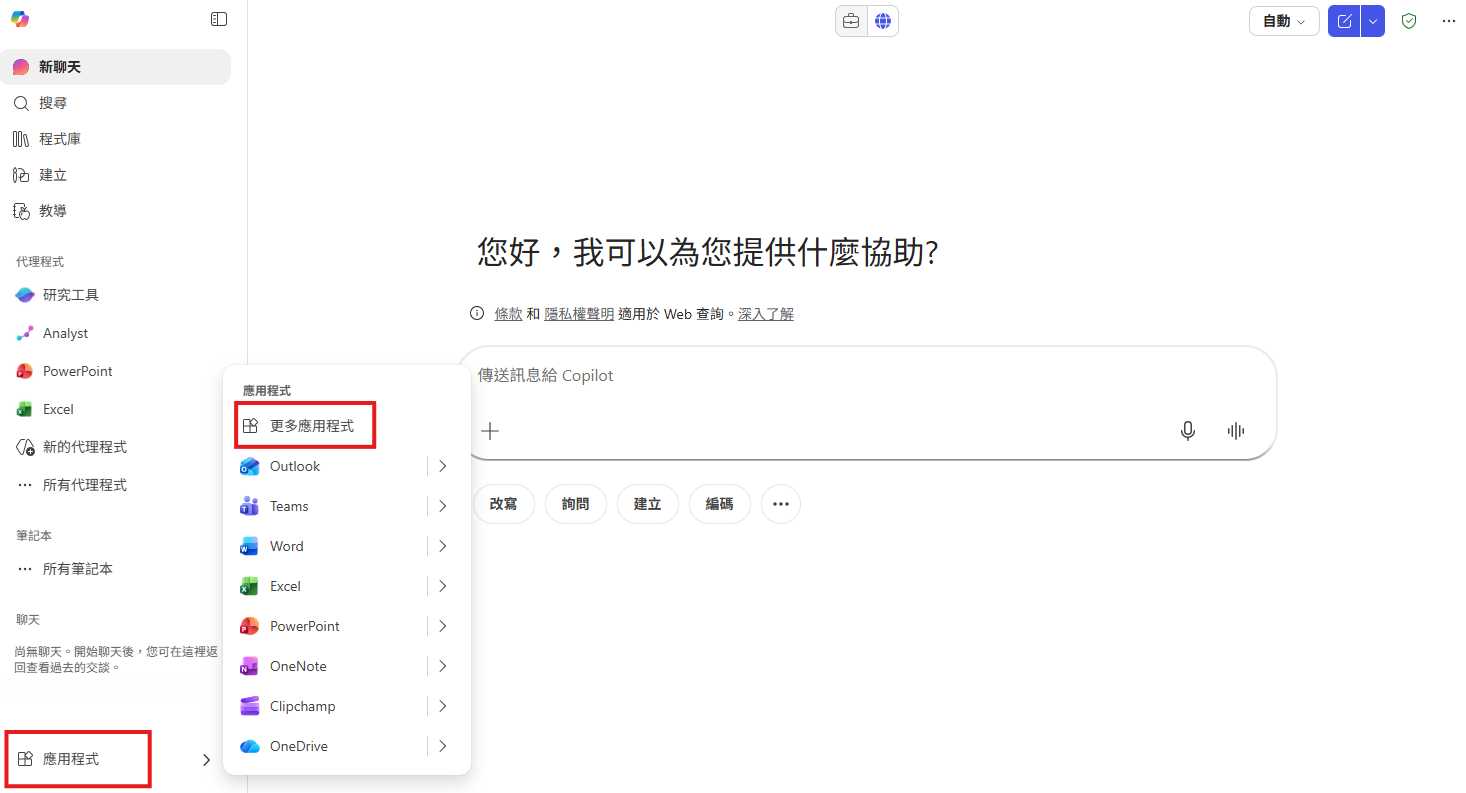1466x793 pixels.
Task: Open the 自動 model dropdown
Action: click(x=1284, y=21)
